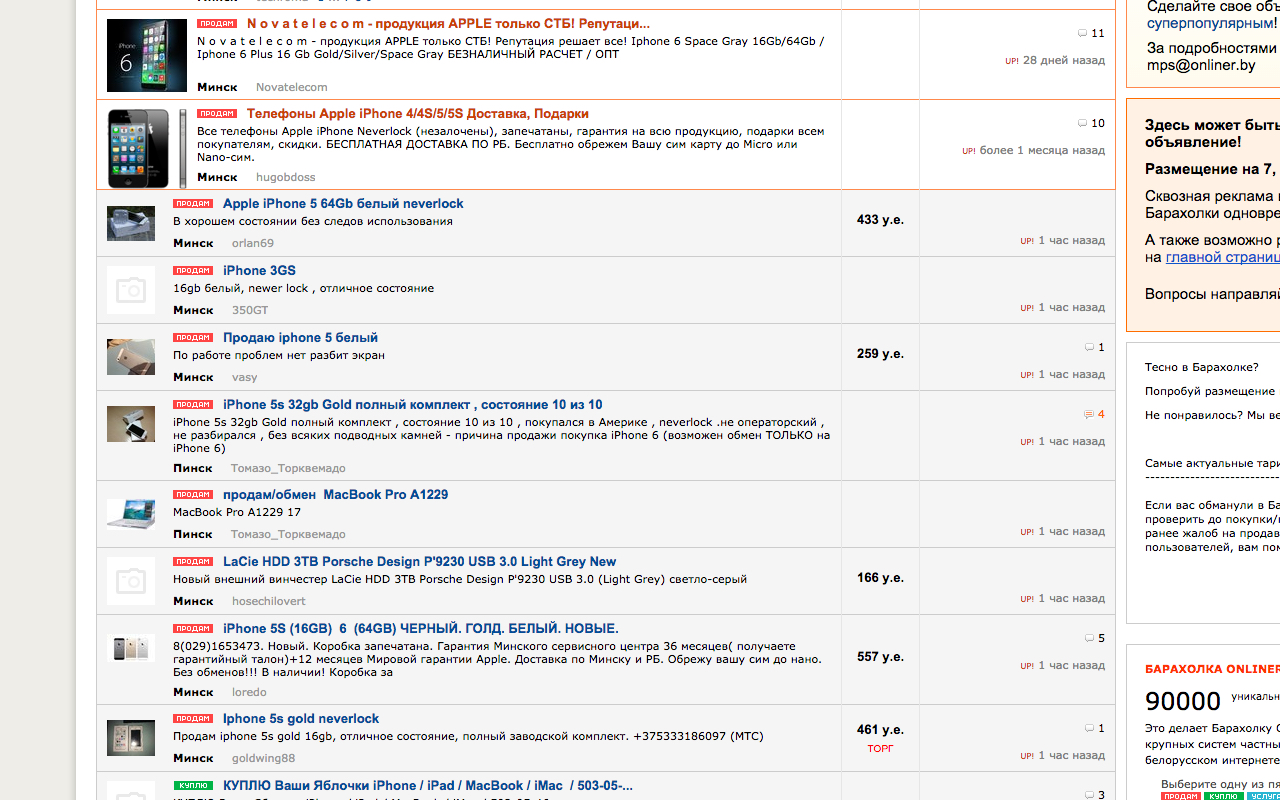Click thumbnail of iPhone 5 64Gb белый listing
1280x800 pixels.
(x=131, y=223)
